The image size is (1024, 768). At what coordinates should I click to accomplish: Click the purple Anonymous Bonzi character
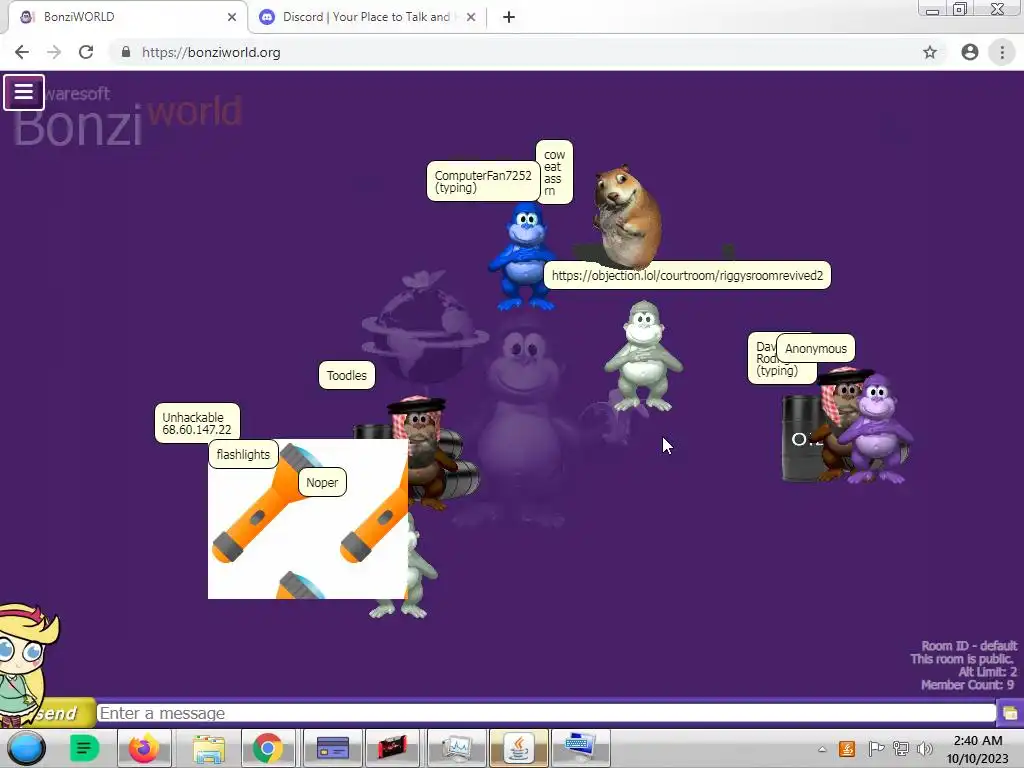[877, 428]
